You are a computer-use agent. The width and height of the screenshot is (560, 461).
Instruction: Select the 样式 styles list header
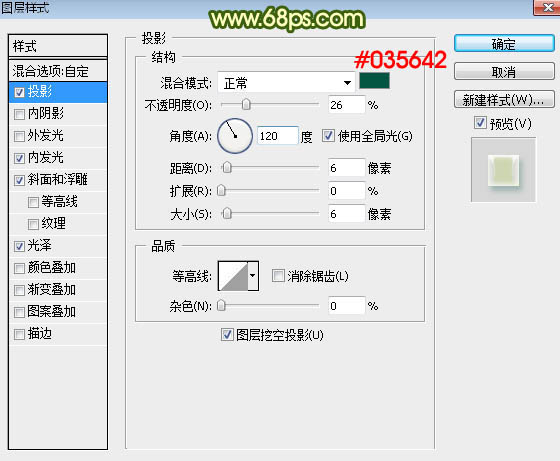(58, 46)
